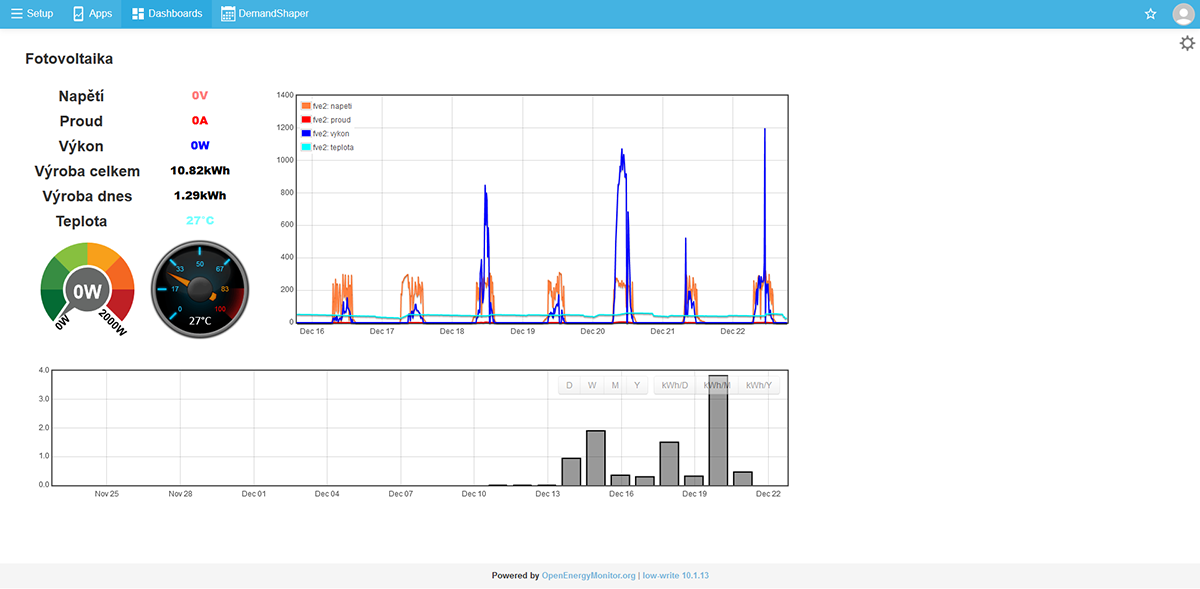Open the Apps section
Screen dimensions: 1200x589
pos(92,14)
